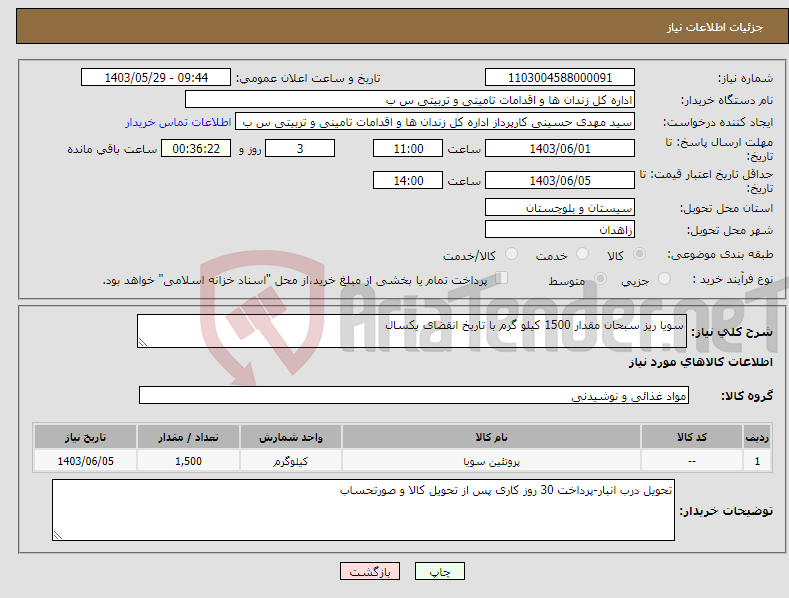Click the resize handle of description textarea
Image resolution: width=789 pixels, height=598 pixels.
click(x=143, y=342)
